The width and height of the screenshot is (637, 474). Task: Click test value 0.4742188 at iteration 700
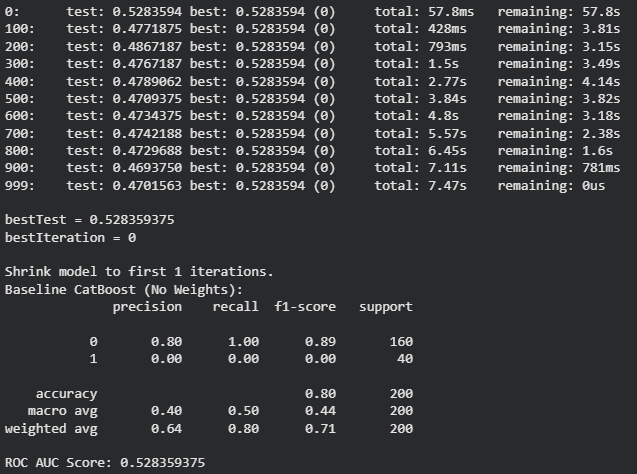point(147,134)
